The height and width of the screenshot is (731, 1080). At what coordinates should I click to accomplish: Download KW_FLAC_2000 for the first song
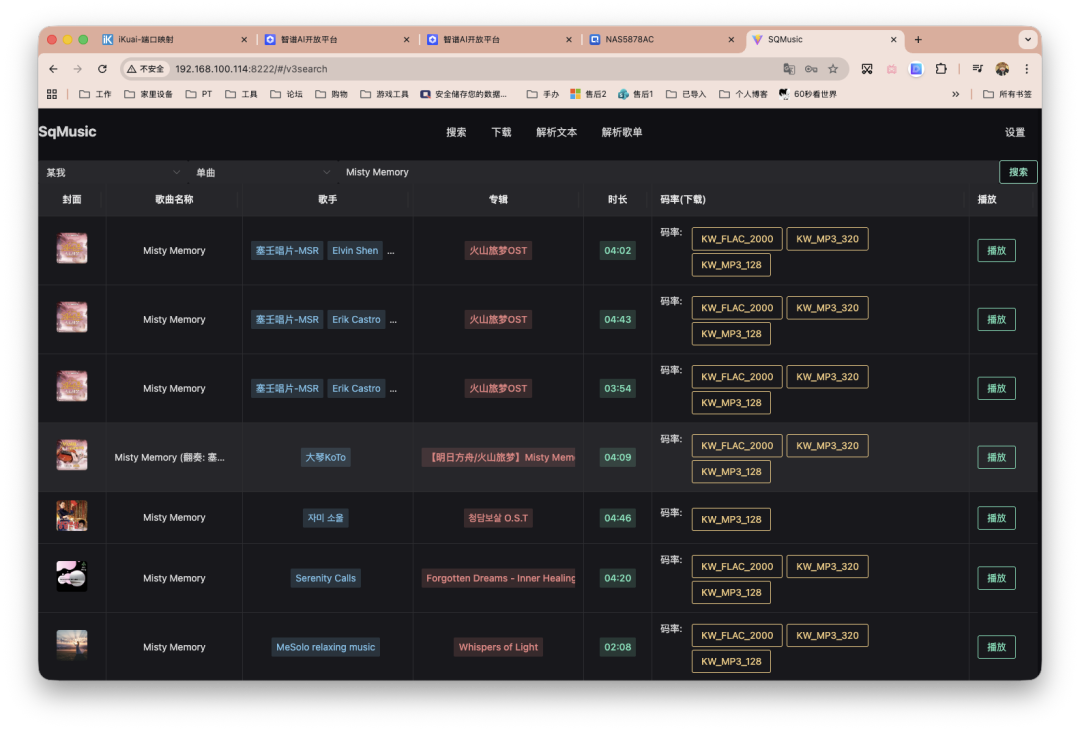736,238
